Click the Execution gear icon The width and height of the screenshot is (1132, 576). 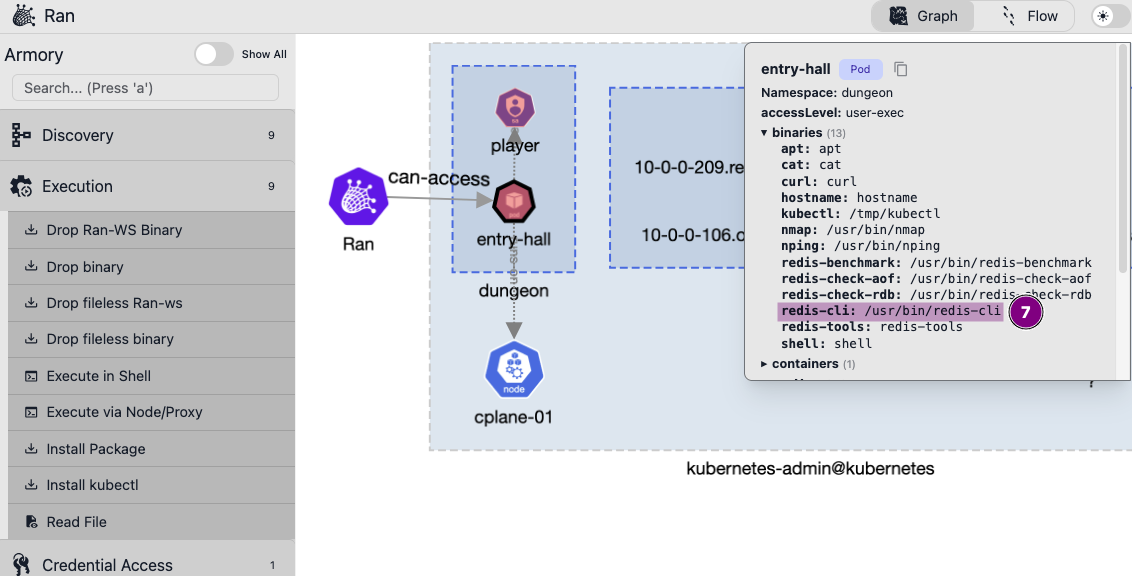pyautogui.click(x=21, y=186)
